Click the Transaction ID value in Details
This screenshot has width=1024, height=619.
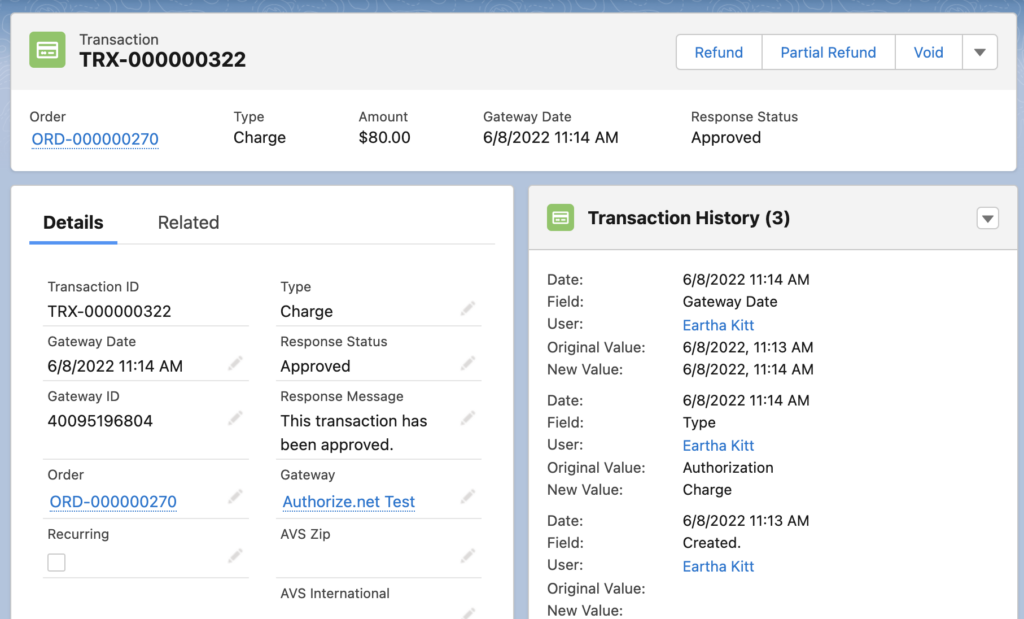[x=109, y=311]
